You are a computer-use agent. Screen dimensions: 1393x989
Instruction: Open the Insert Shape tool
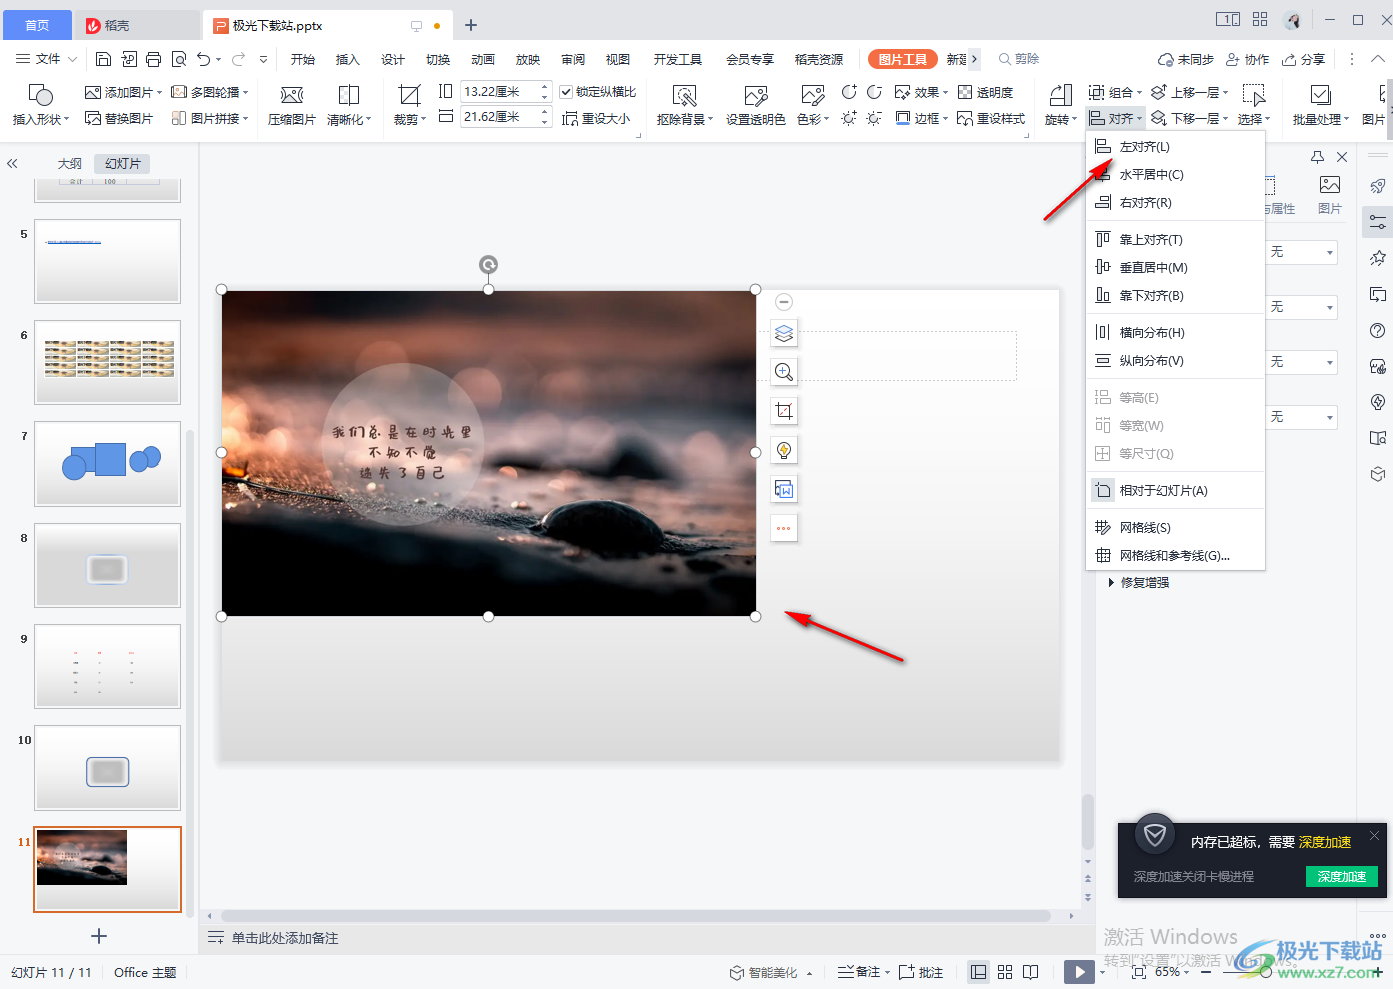coord(41,104)
